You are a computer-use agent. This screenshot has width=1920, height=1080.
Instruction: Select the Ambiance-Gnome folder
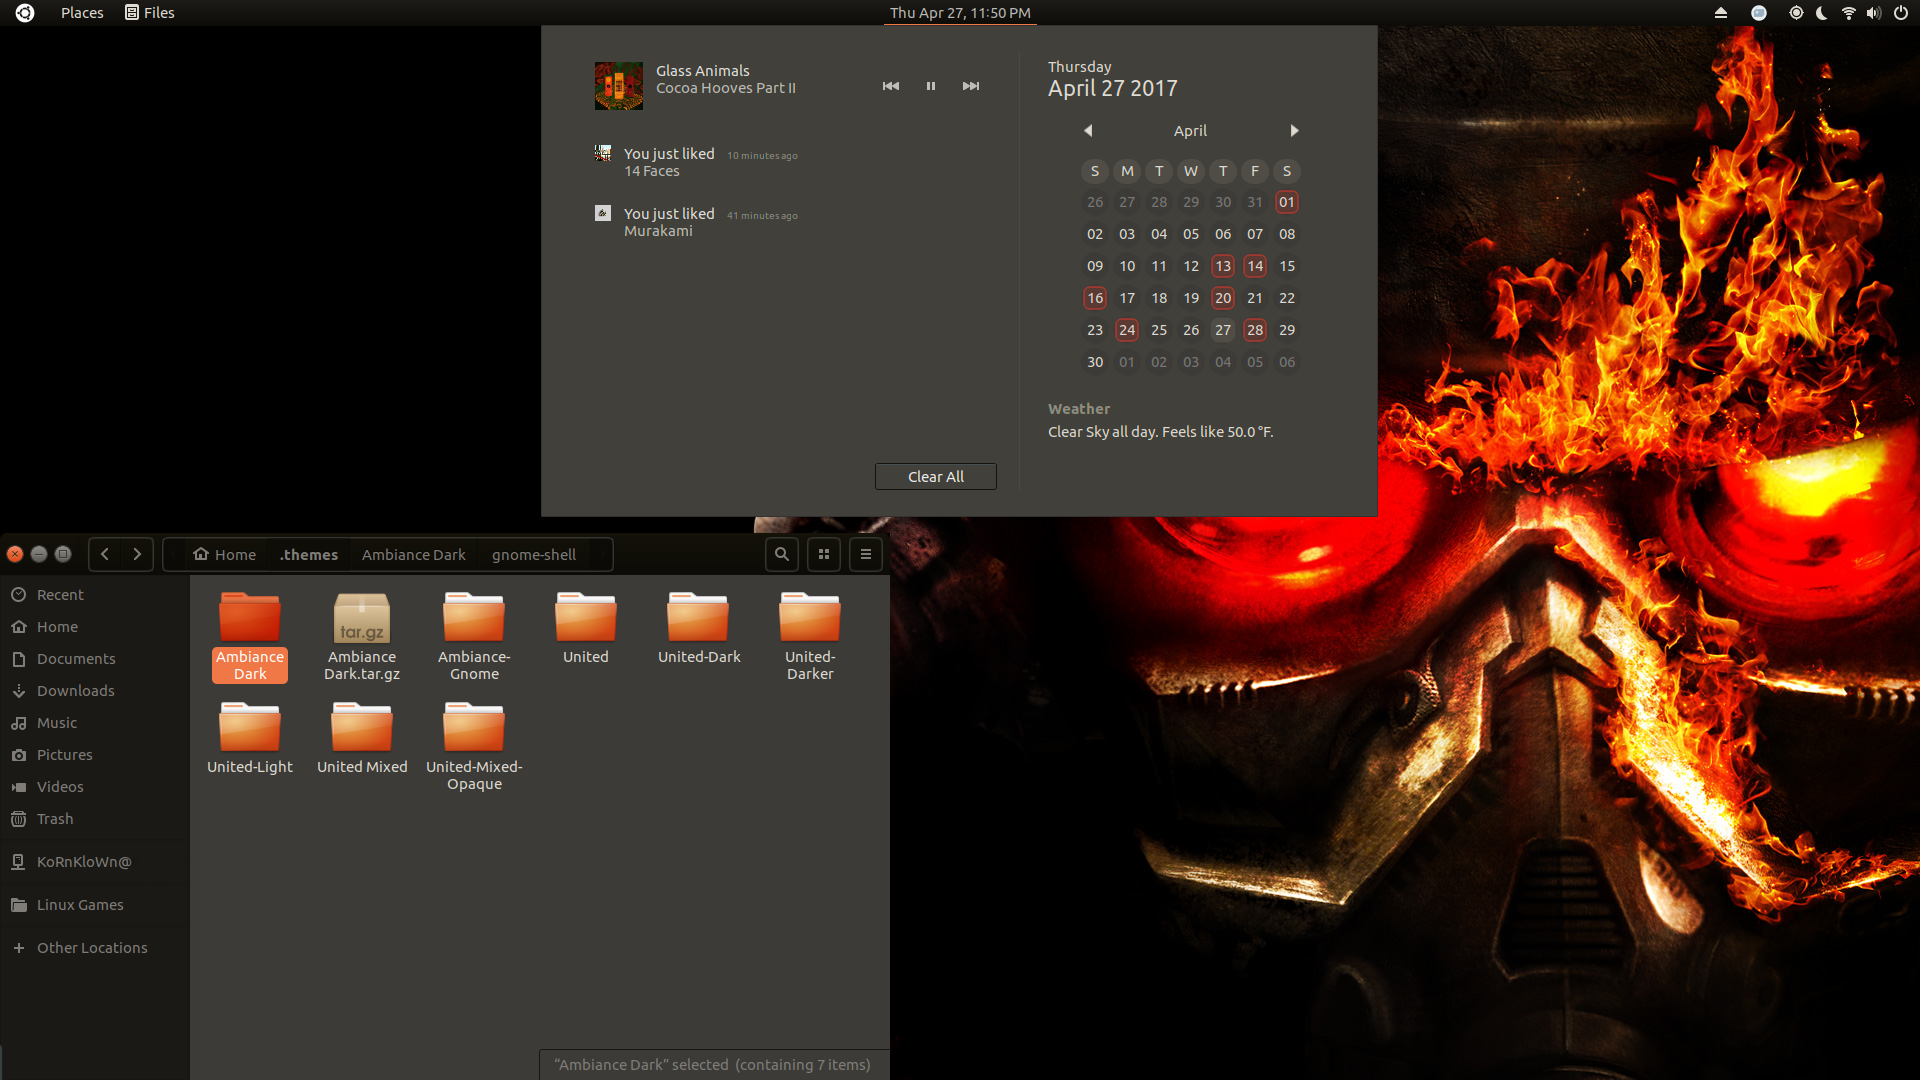pos(474,636)
